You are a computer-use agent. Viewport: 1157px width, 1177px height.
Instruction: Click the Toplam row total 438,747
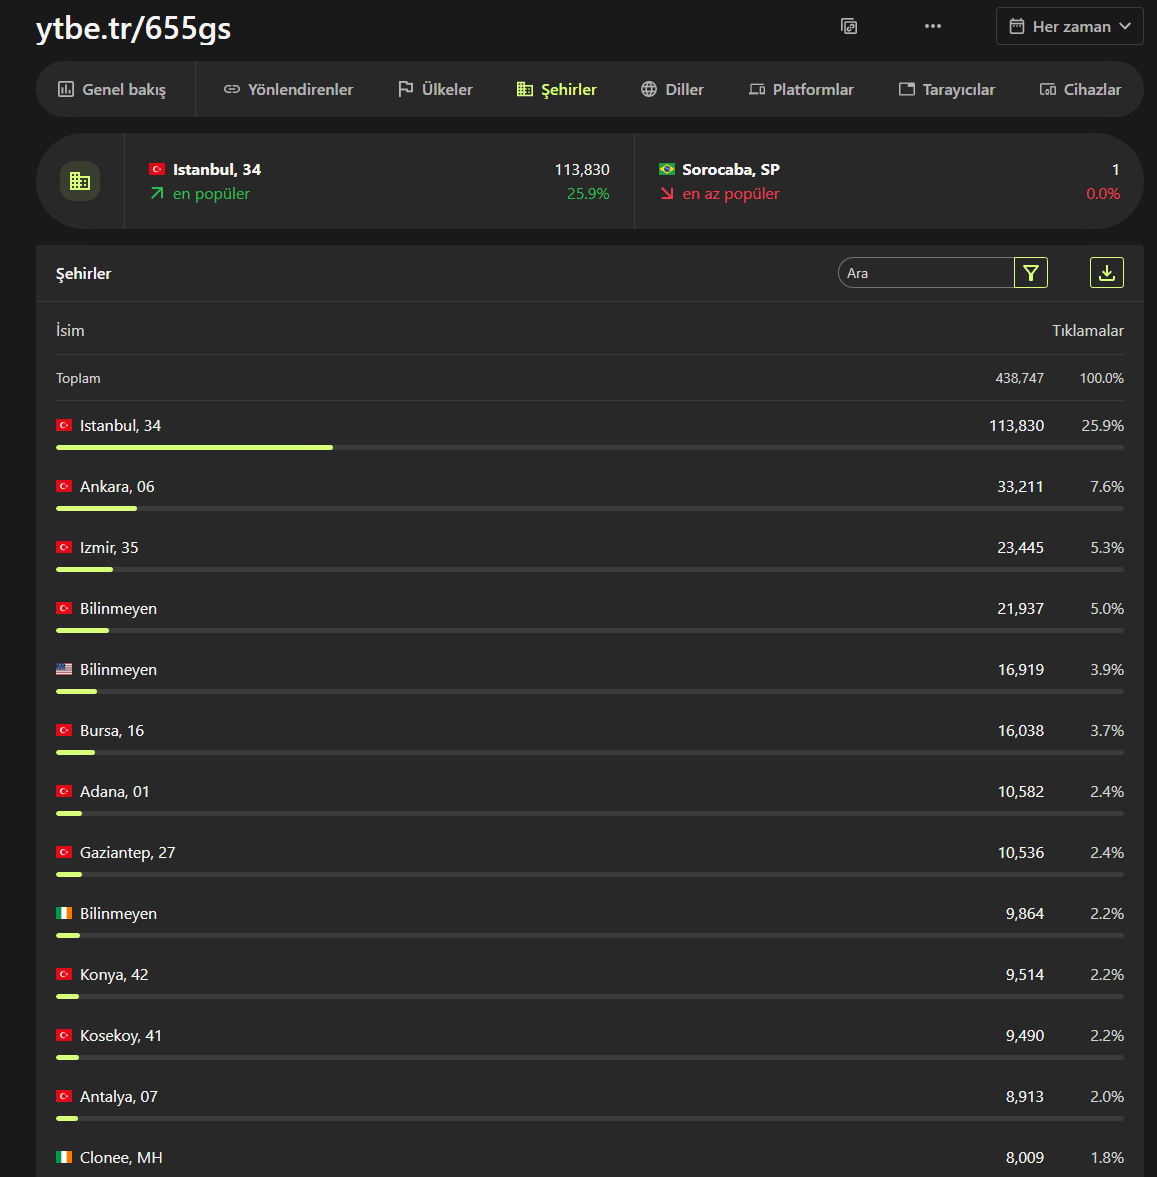[1019, 378]
